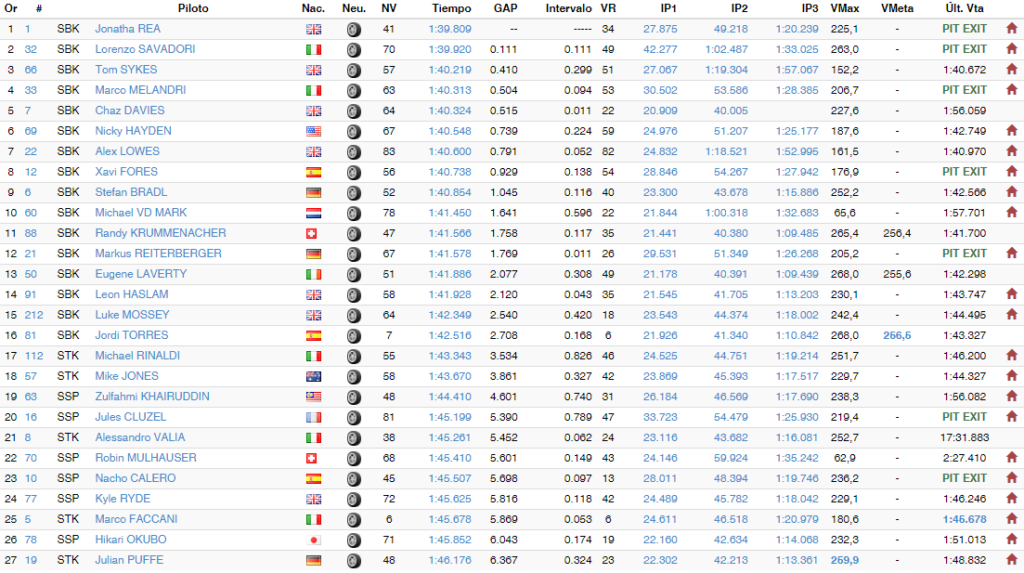Click the French flag beside Jules CLUZEL
Image resolution: width=1024 pixels, height=573 pixels.
(x=313, y=417)
